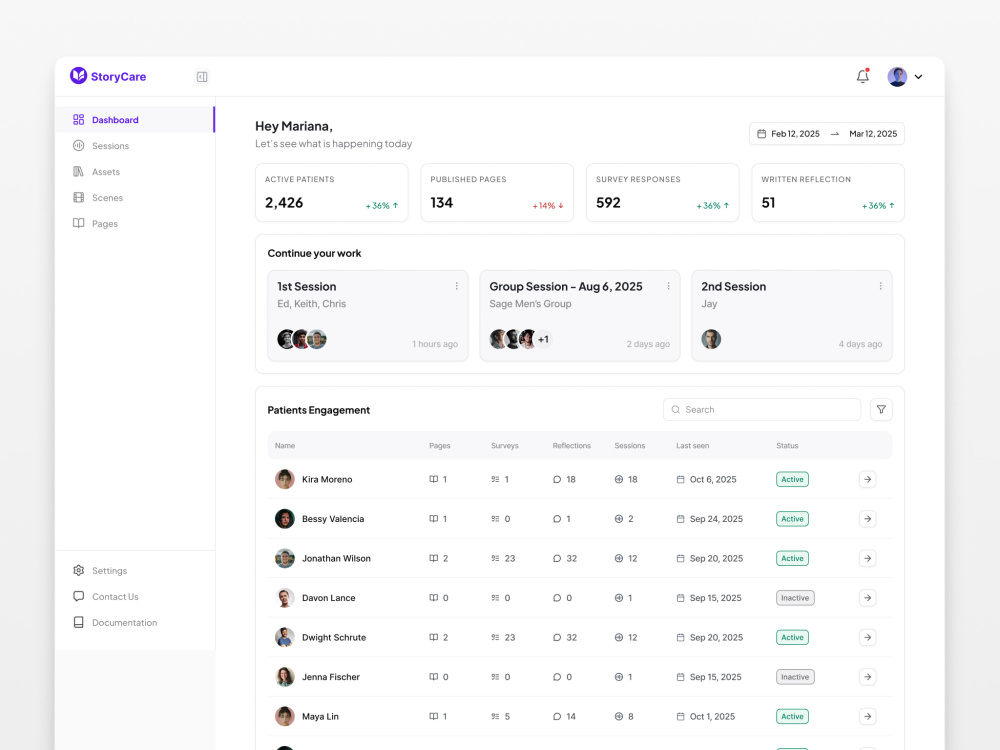Image resolution: width=1000 pixels, height=750 pixels.
Task: Open the 2nd Session title
Action: (733, 287)
